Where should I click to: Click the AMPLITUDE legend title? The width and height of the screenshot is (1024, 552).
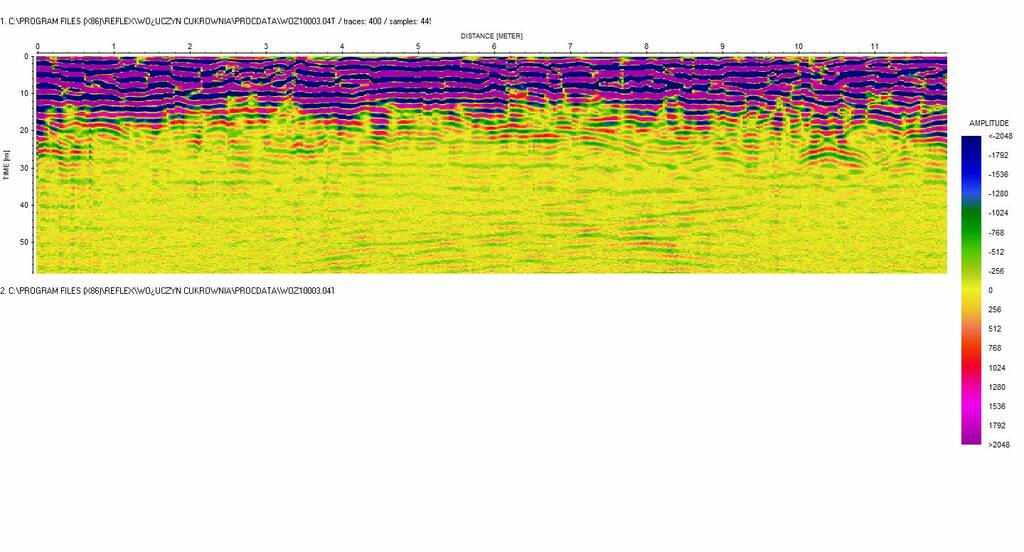tap(988, 123)
